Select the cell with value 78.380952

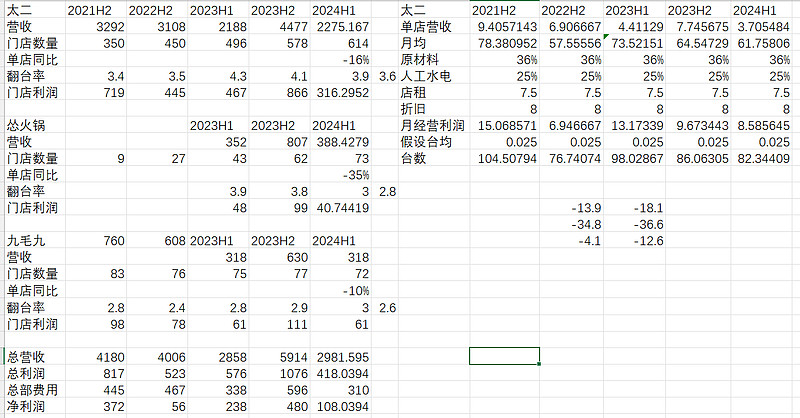click(x=505, y=43)
